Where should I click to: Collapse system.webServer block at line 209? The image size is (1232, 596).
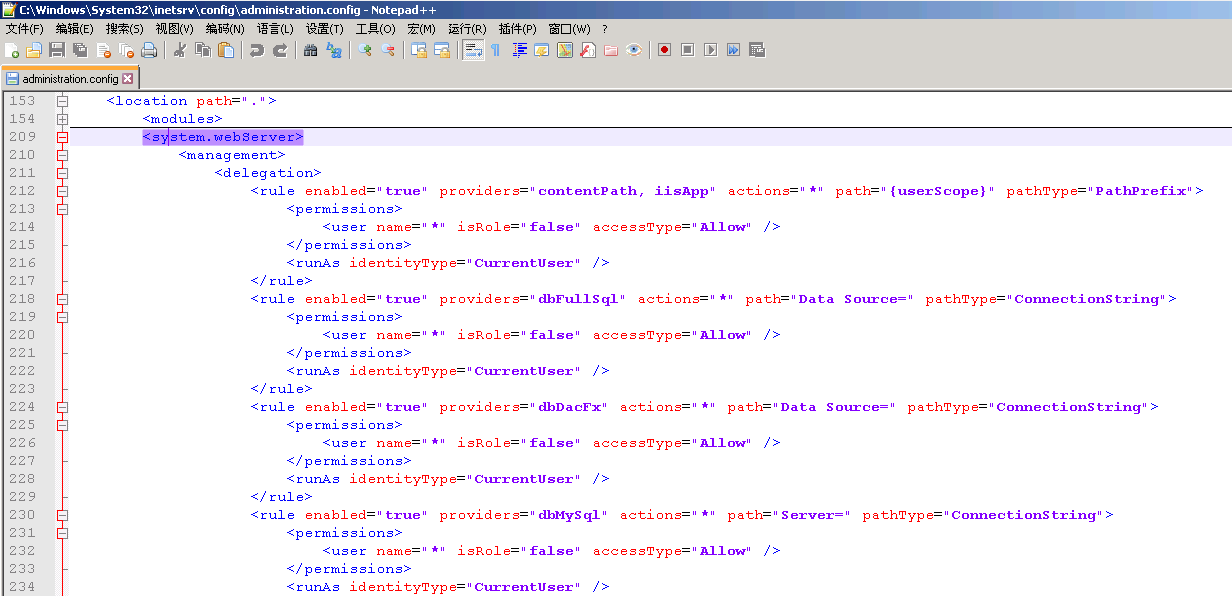62,137
